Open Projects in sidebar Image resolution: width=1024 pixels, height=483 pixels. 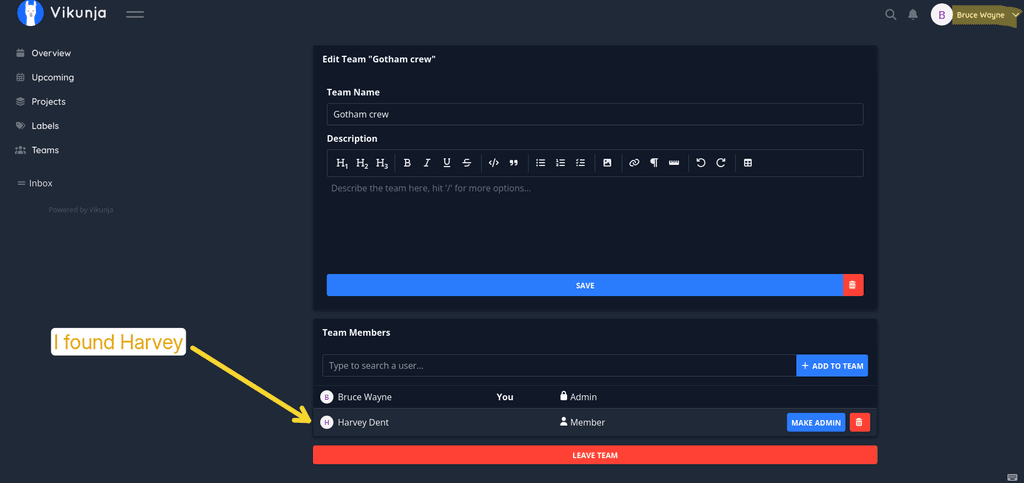(48, 101)
